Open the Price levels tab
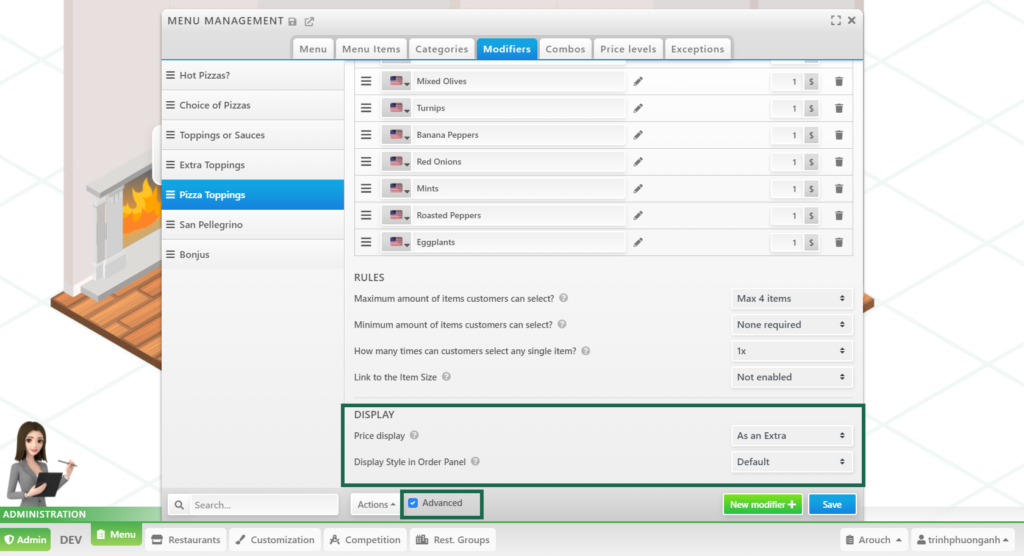 pos(628,49)
